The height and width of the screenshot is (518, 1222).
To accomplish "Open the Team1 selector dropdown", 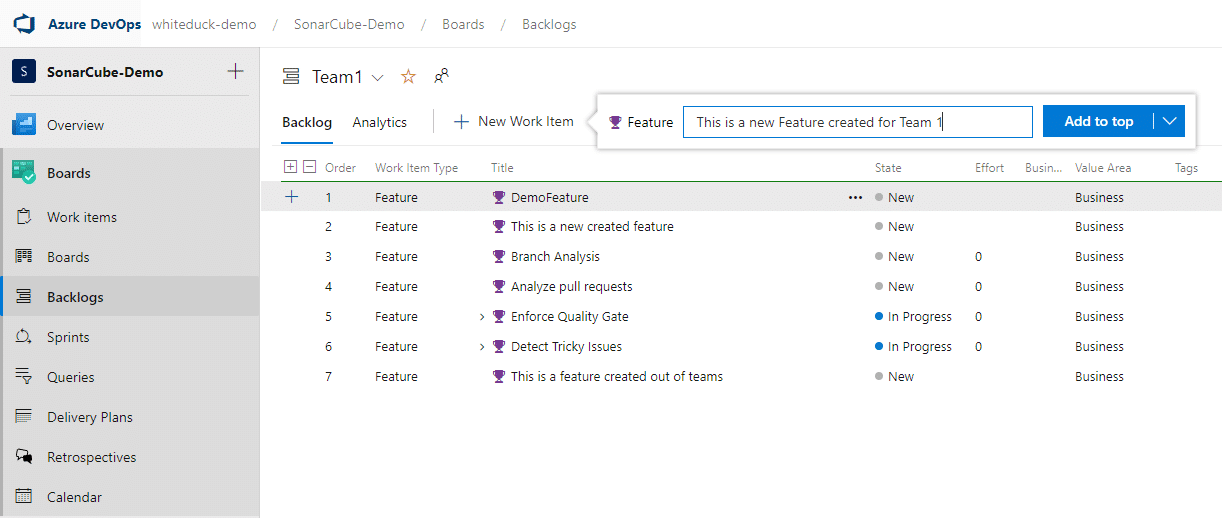I will pos(377,77).
